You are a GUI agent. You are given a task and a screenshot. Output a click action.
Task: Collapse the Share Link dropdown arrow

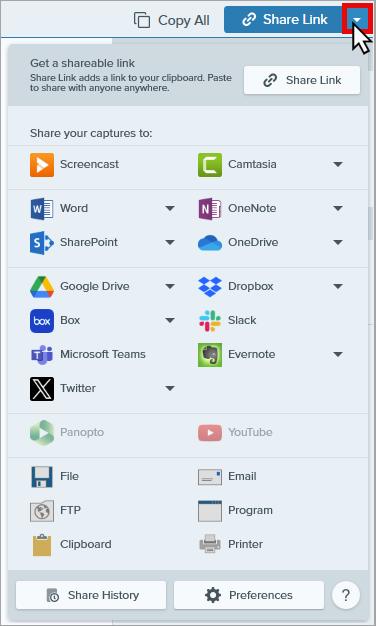357,19
